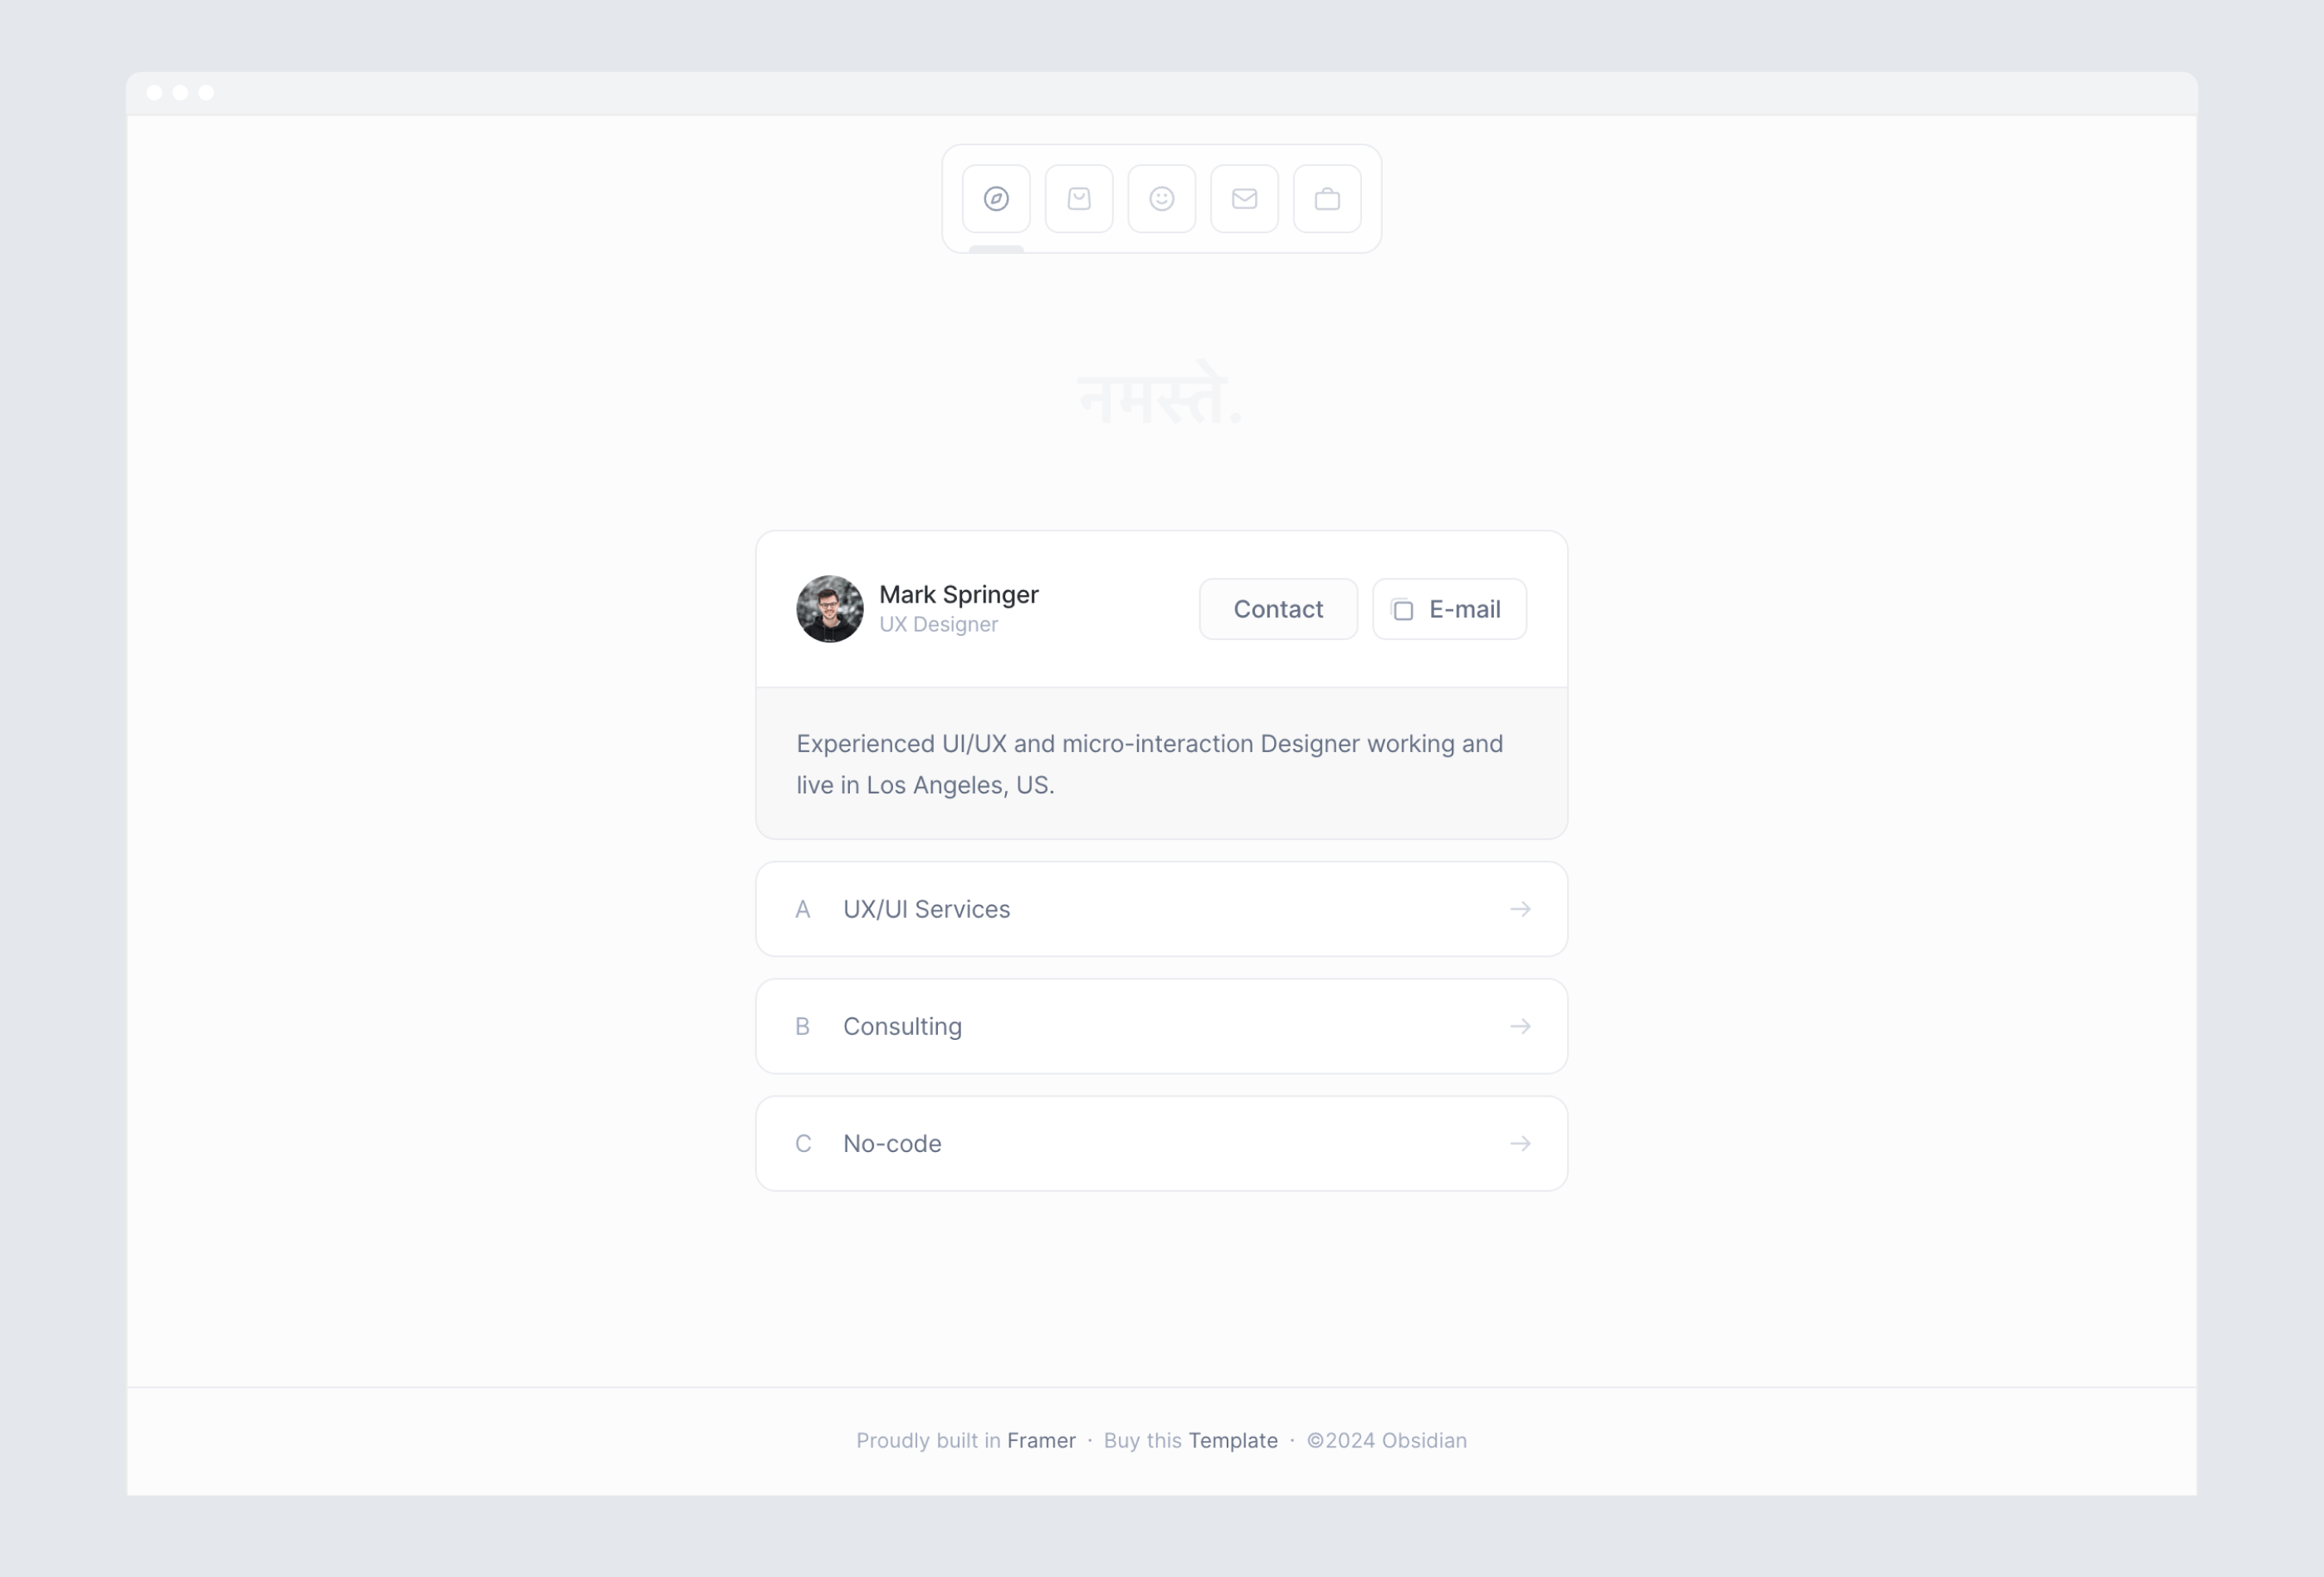This screenshot has width=2324, height=1577.
Task: Click the smiley face icon
Action: [x=1161, y=198]
